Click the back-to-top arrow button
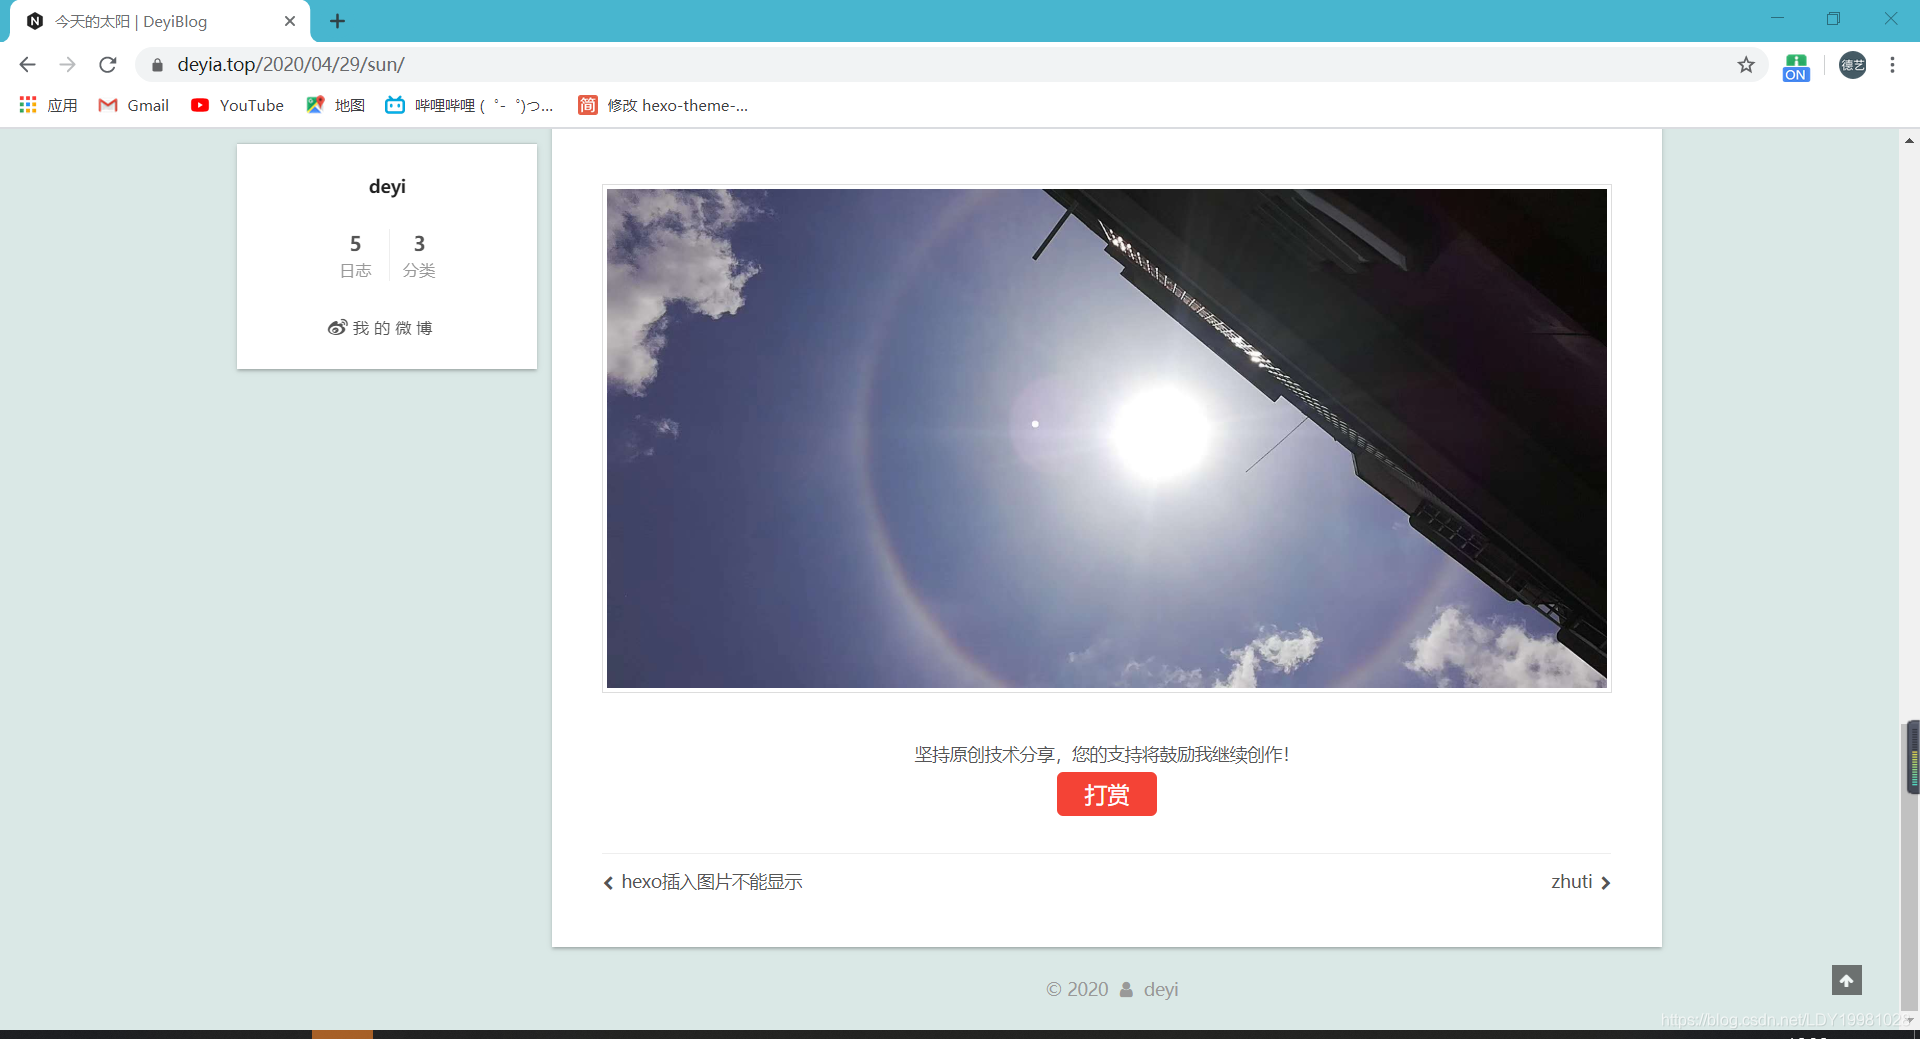The width and height of the screenshot is (1920, 1039). click(1847, 980)
